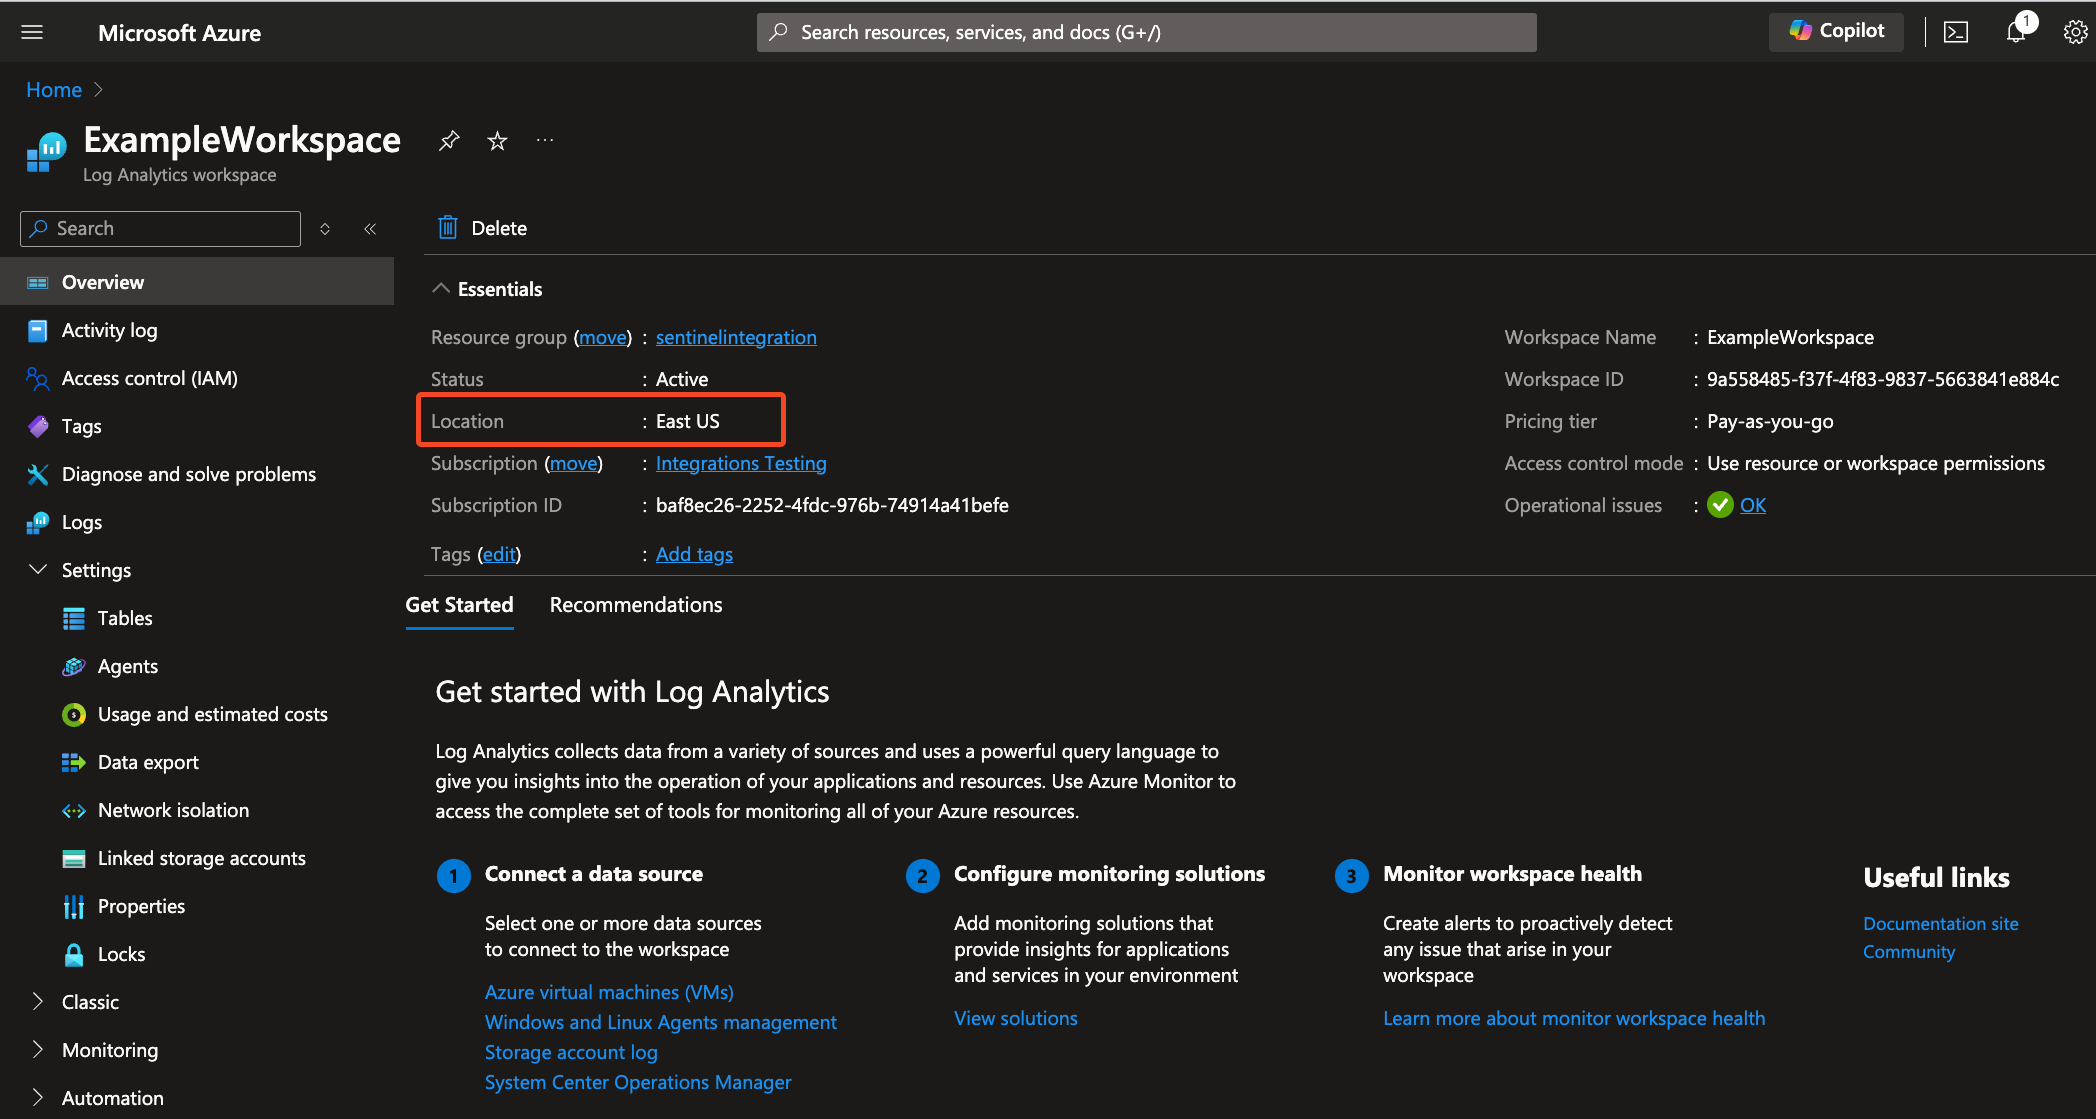Add ExampleWorkspace to favorites star
Image resolution: width=2096 pixels, height=1119 pixels.
(x=497, y=141)
